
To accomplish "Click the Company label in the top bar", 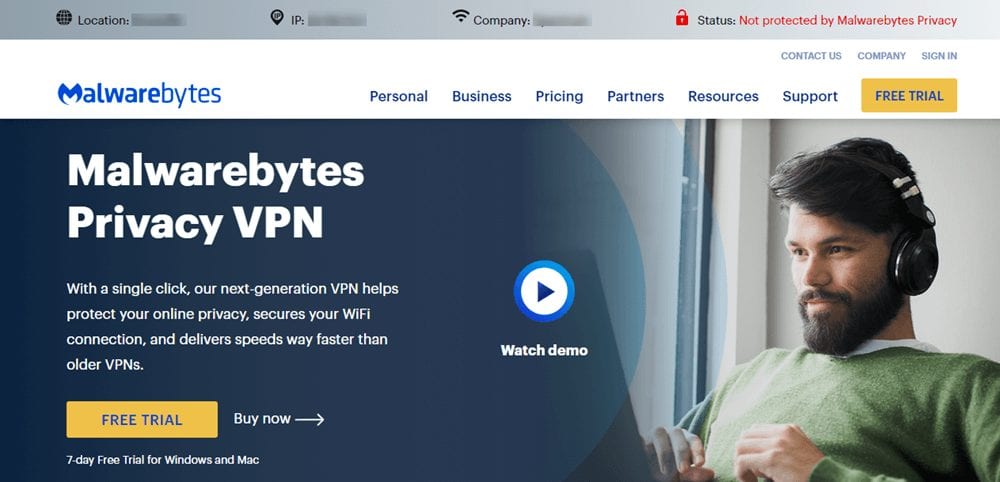I will [501, 20].
